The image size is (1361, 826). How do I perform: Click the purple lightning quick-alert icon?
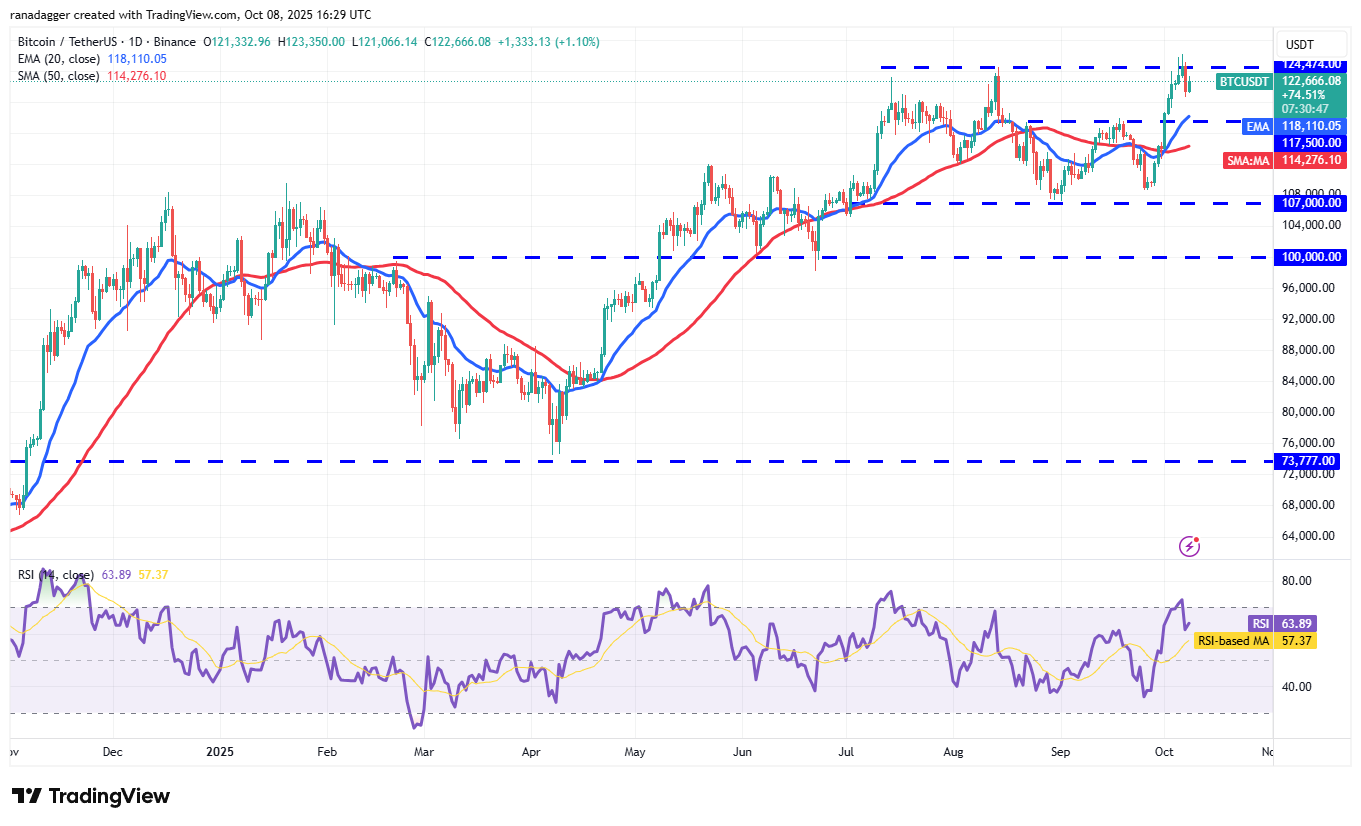tap(1189, 545)
